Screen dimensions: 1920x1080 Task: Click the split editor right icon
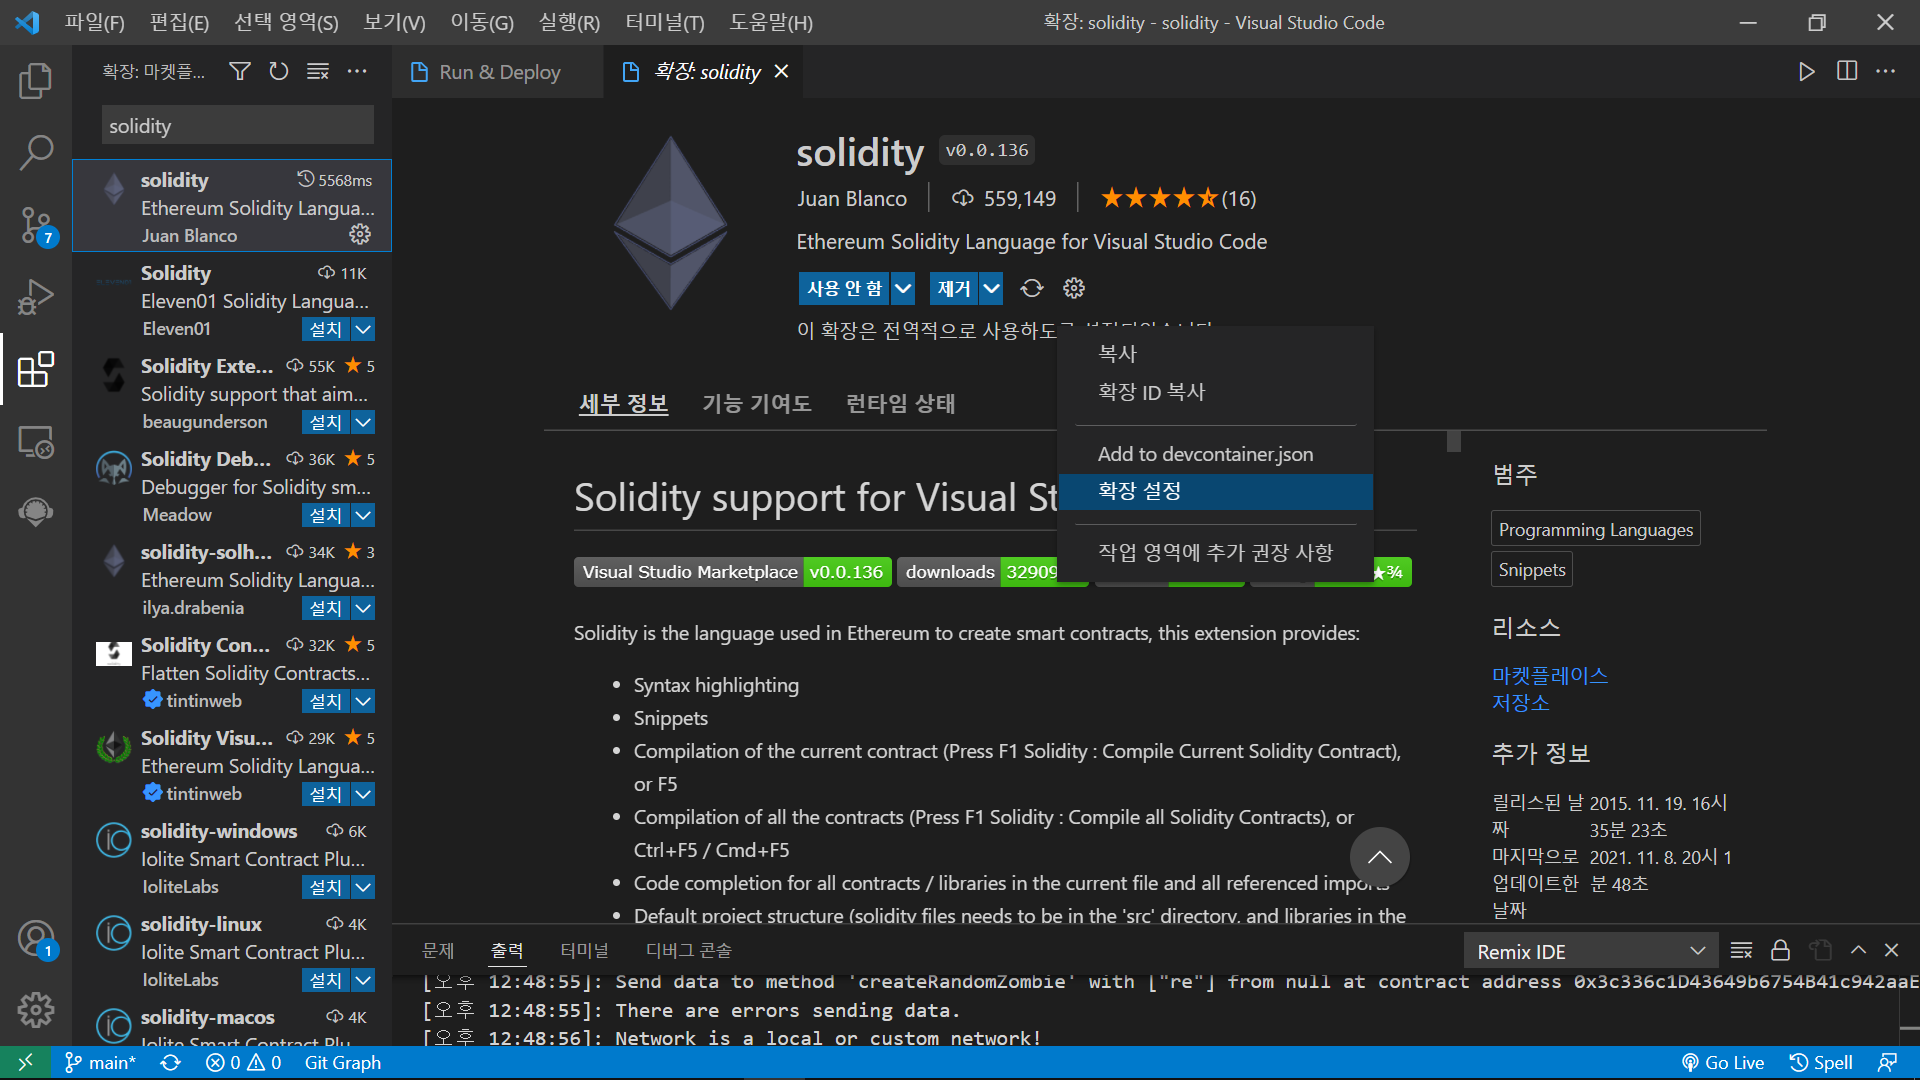[x=1847, y=71]
